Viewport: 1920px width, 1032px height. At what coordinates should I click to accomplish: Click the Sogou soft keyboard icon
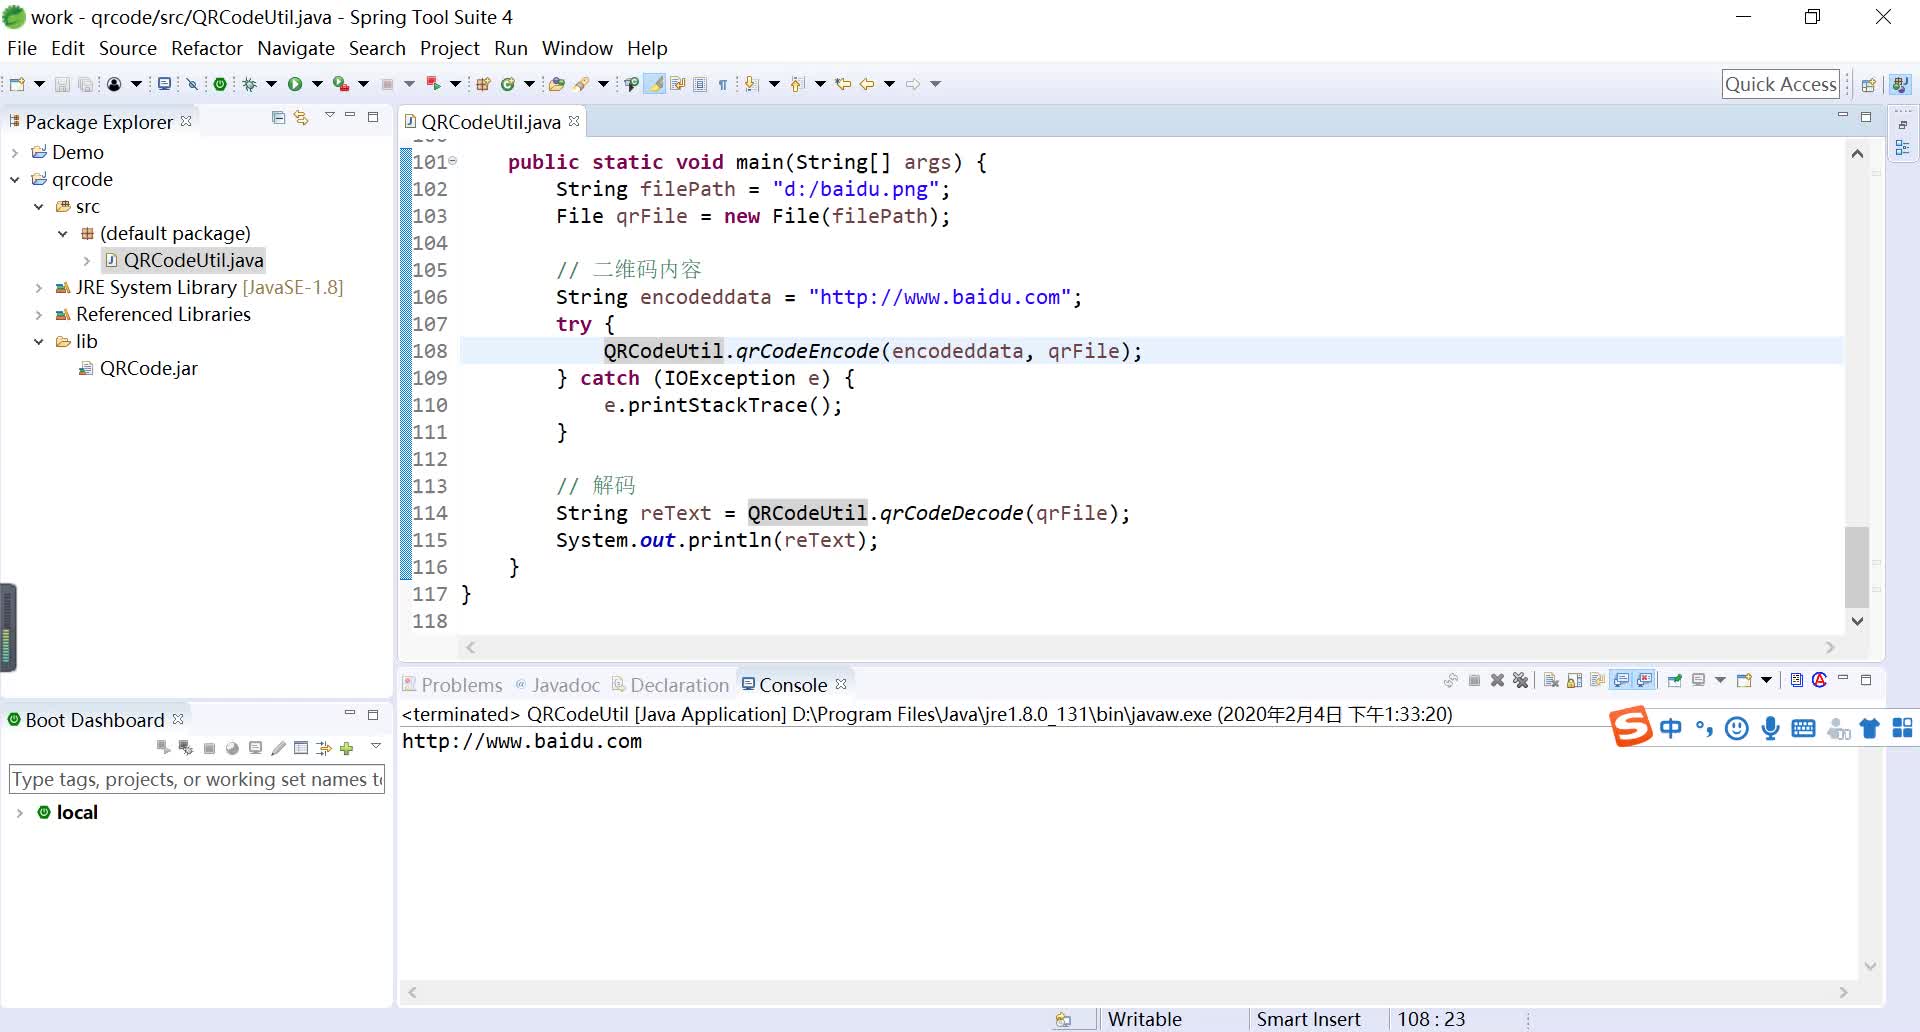(x=1803, y=728)
